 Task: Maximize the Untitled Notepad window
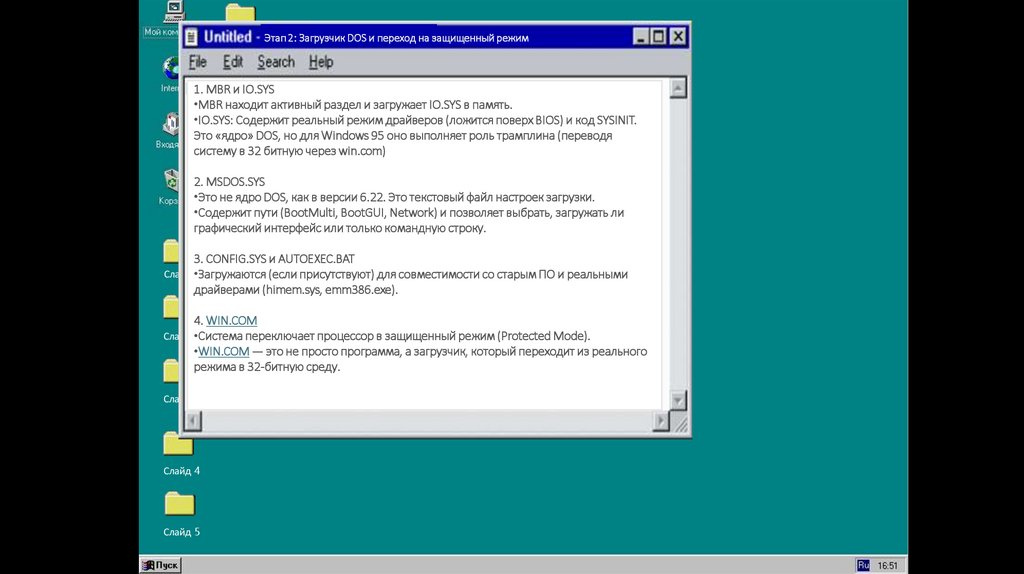658,37
